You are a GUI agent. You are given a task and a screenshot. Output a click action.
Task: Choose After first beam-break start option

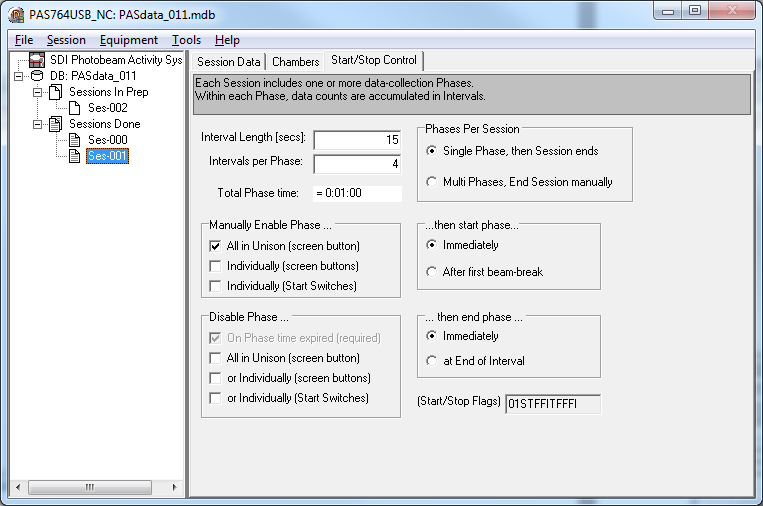[432, 272]
